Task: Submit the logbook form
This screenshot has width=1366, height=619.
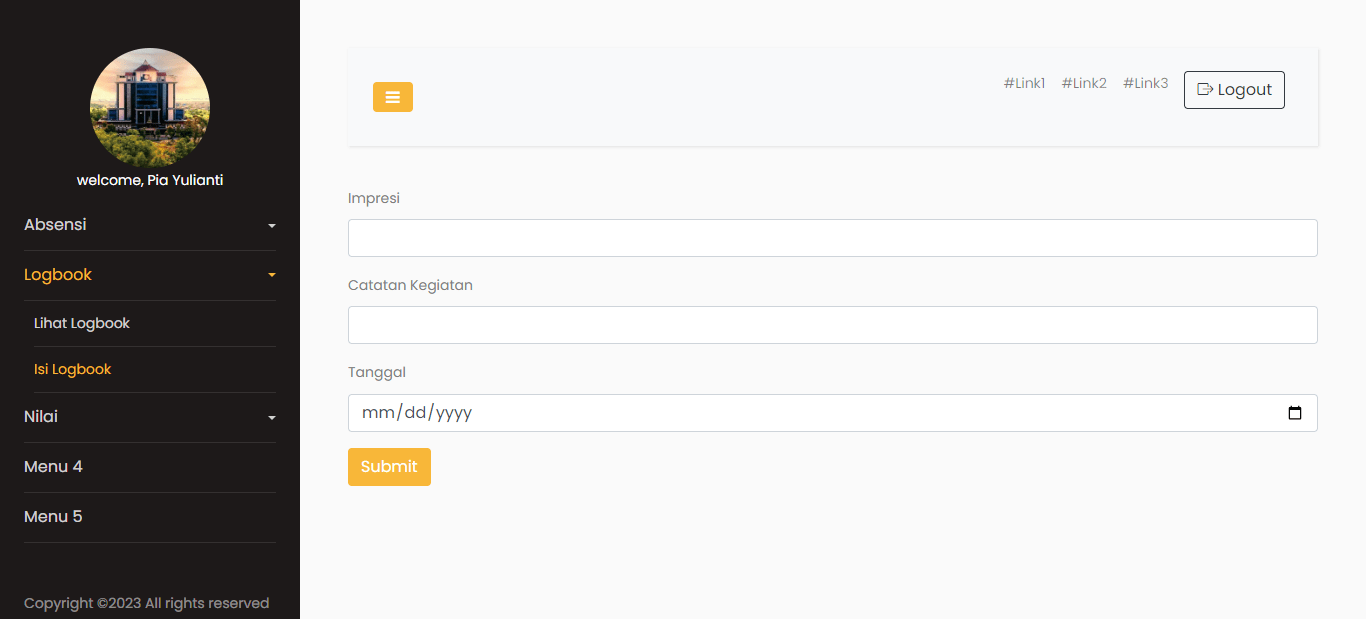Action: (x=389, y=467)
